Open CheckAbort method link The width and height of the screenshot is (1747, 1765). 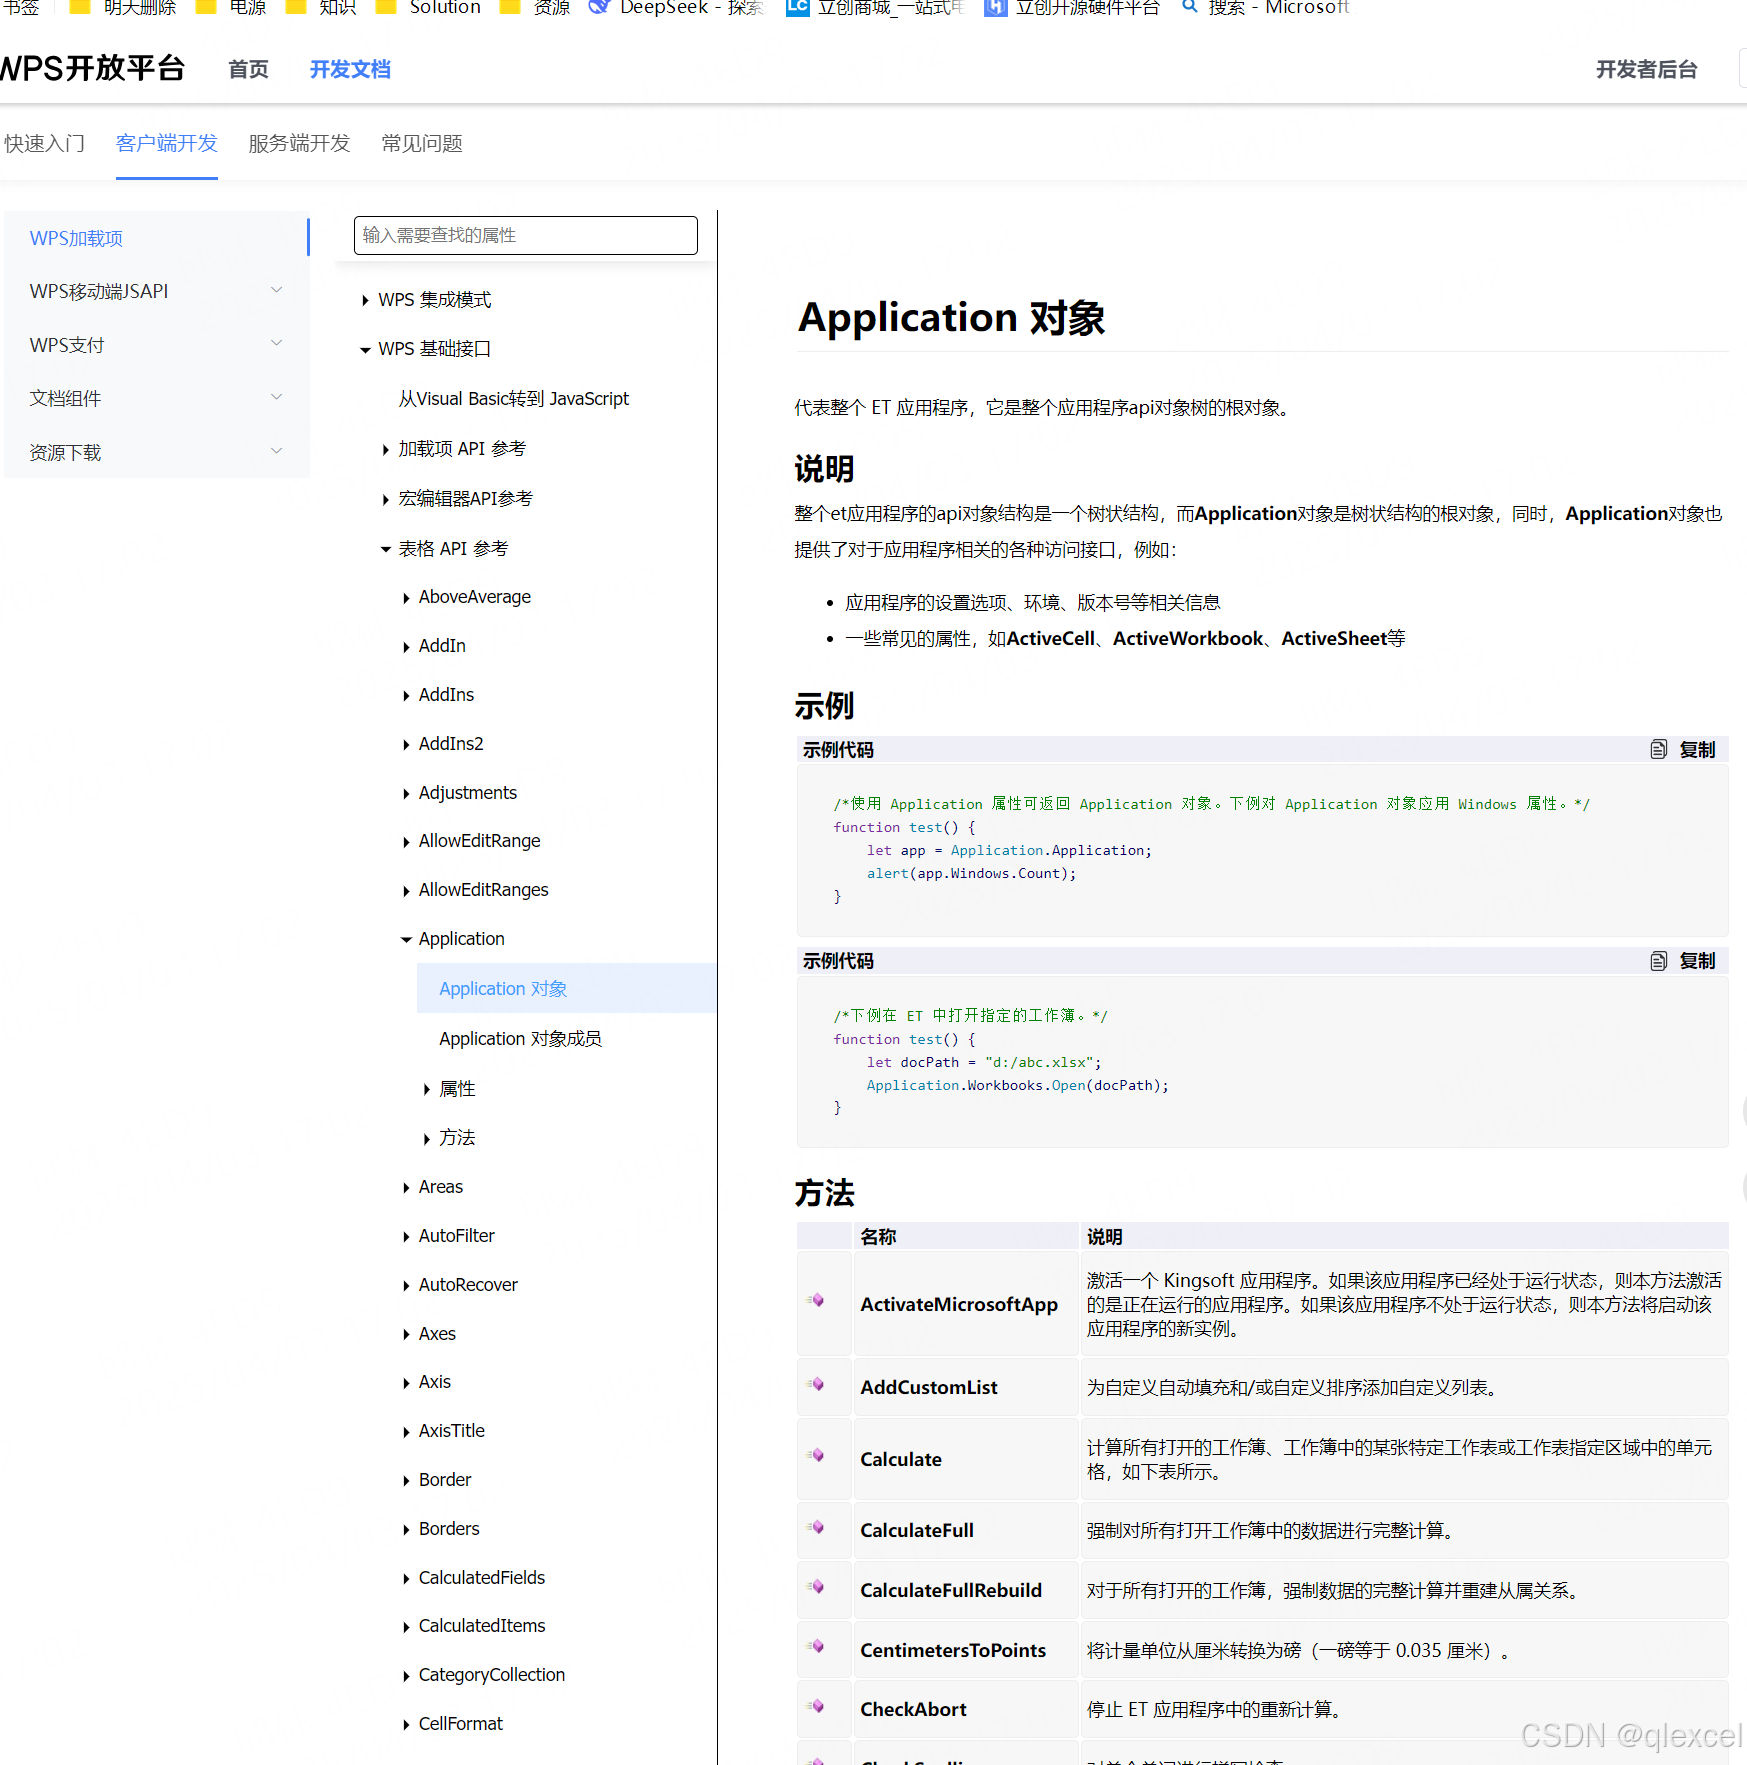pyautogui.click(x=913, y=1709)
